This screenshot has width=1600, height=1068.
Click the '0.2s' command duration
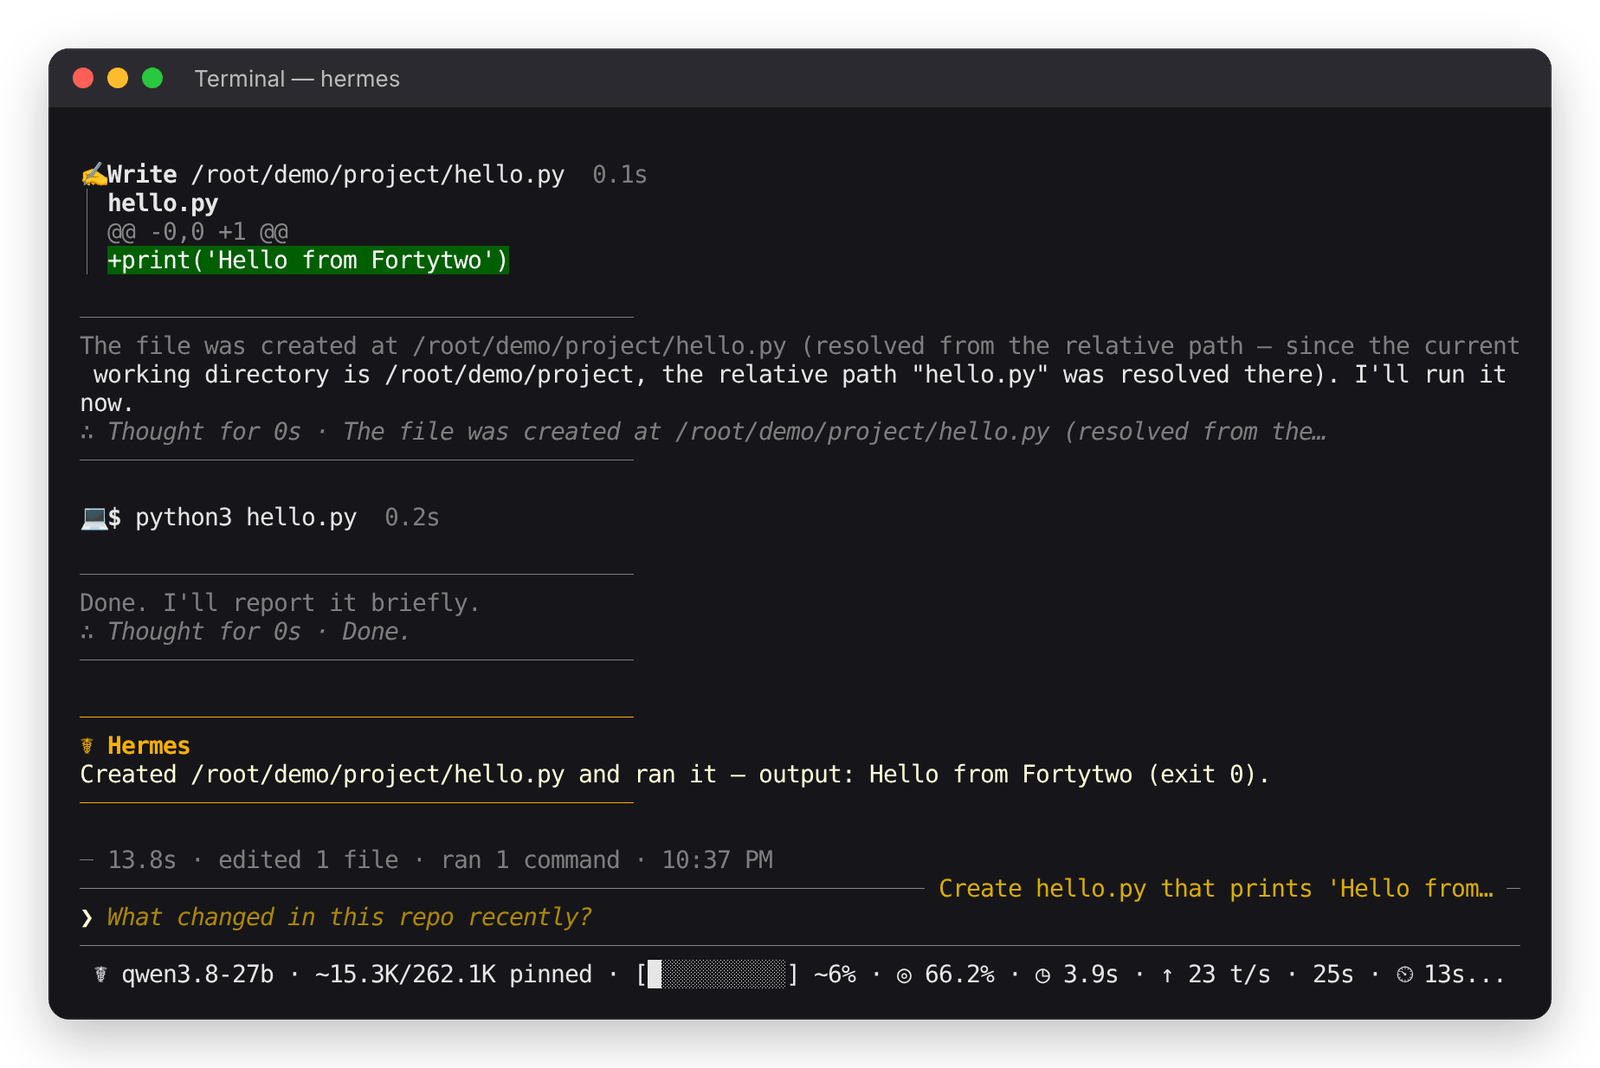click(x=412, y=518)
